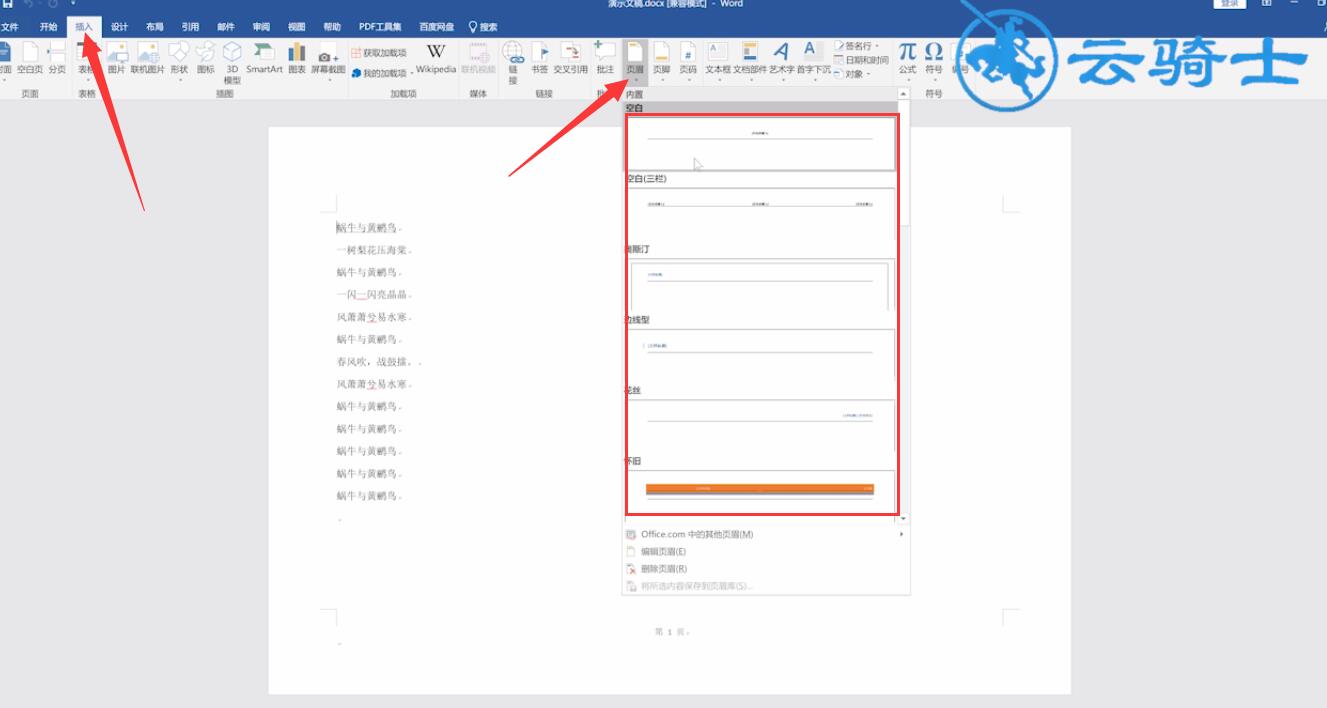Insert a 3D model (3D模型)
1327x708 pixels.
pos(232,63)
